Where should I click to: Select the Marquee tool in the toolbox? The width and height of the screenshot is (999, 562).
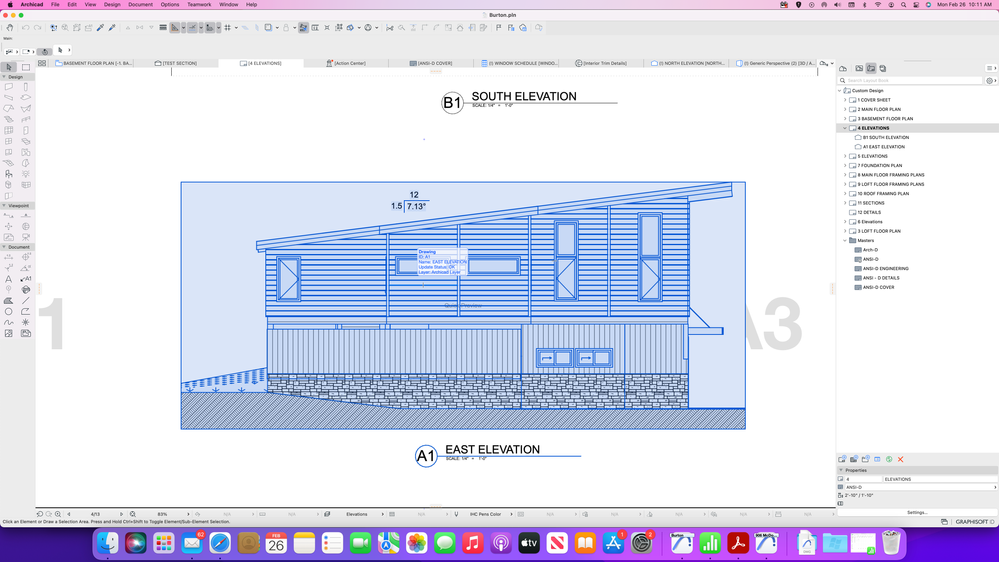[x=25, y=67]
